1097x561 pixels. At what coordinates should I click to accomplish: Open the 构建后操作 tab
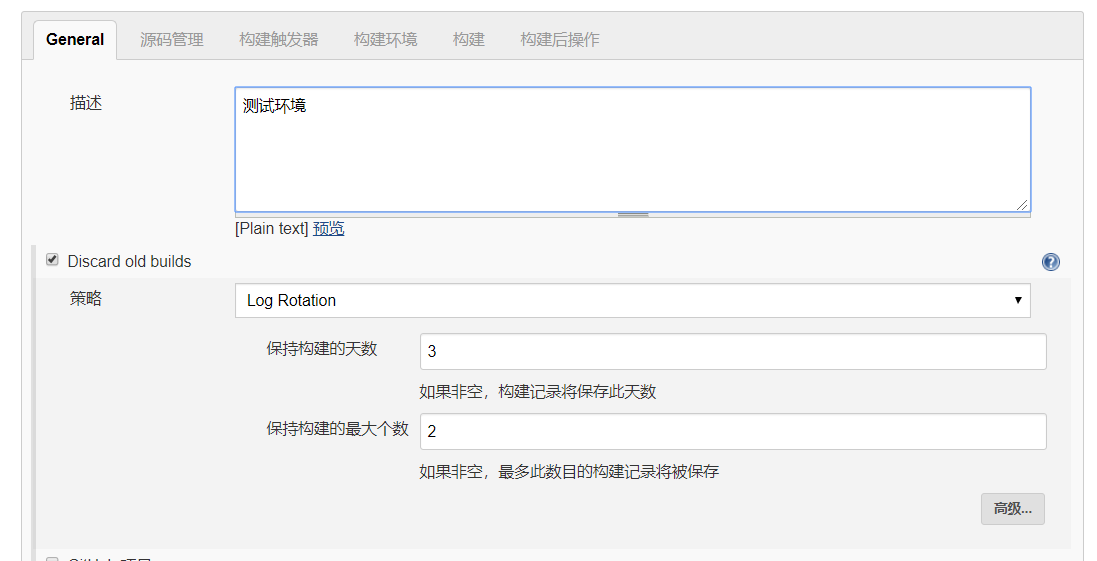[560, 40]
